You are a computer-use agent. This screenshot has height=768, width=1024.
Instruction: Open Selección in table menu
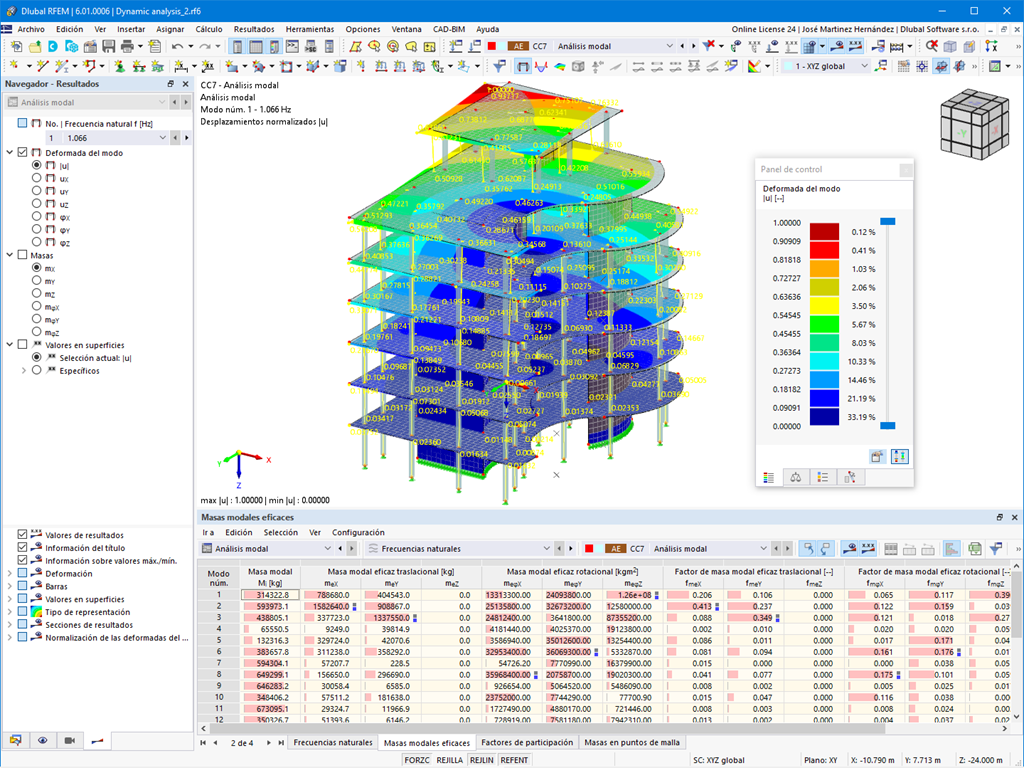pos(281,532)
